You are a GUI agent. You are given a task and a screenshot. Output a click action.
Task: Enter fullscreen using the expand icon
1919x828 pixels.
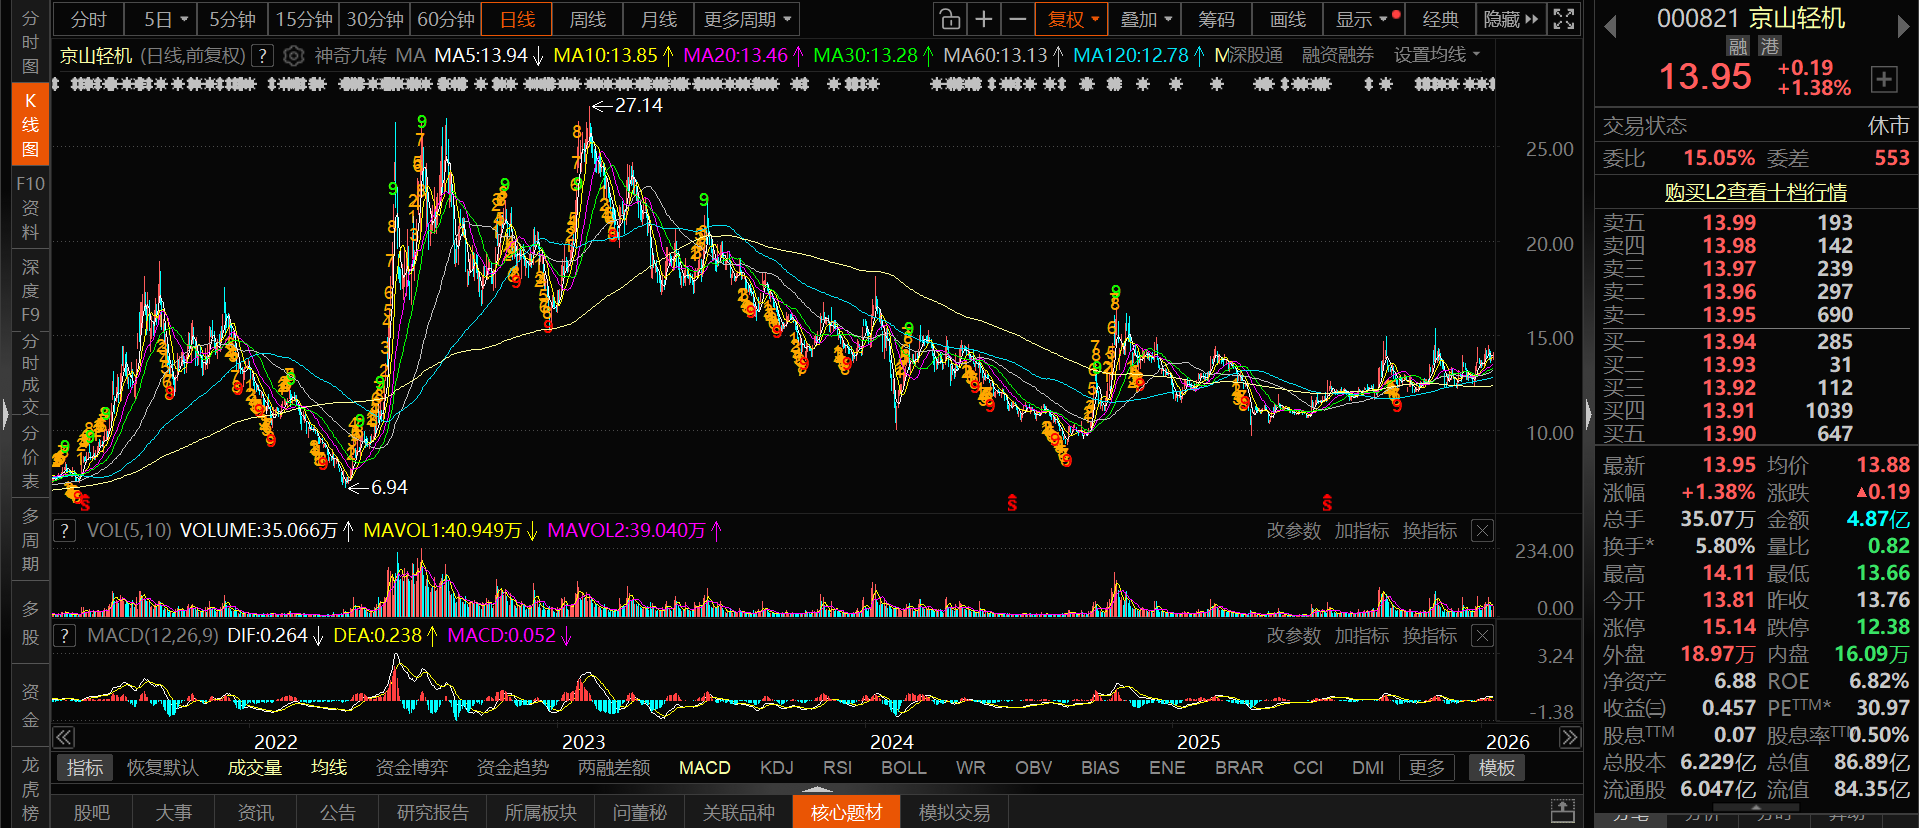[1564, 19]
